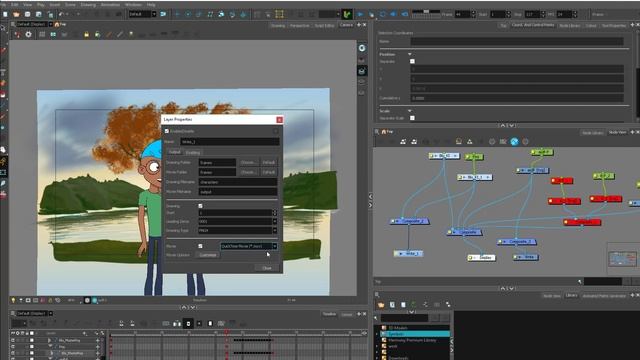Viewport: 640px width, 360px height.
Task: Click the Loop playback icon
Action: click(x=382, y=14)
